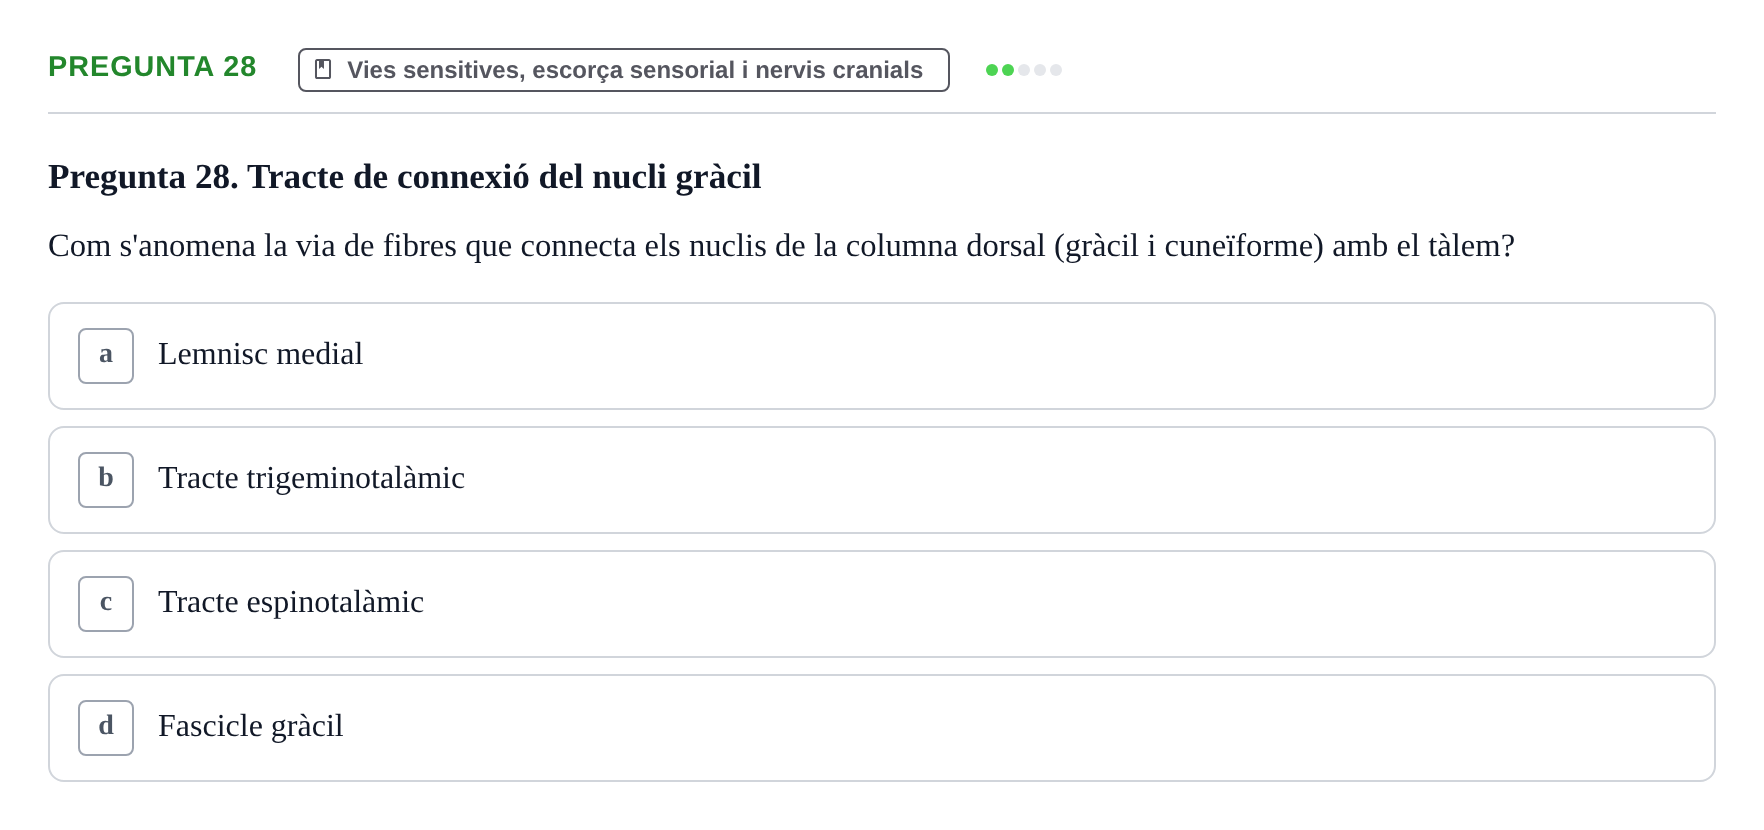Click the third grey difficulty dot
Screen dimensions: 1764x830
point(1024,70)
